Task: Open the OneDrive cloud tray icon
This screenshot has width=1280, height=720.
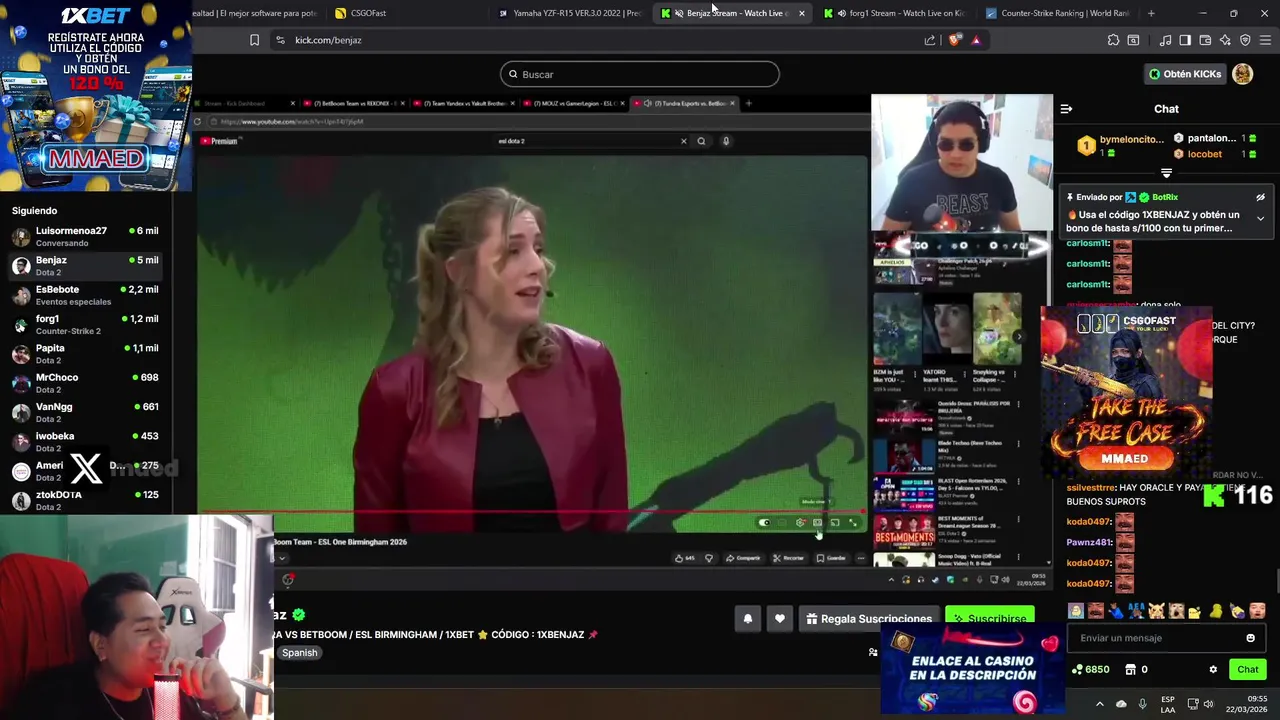Action: point(1121,704)
